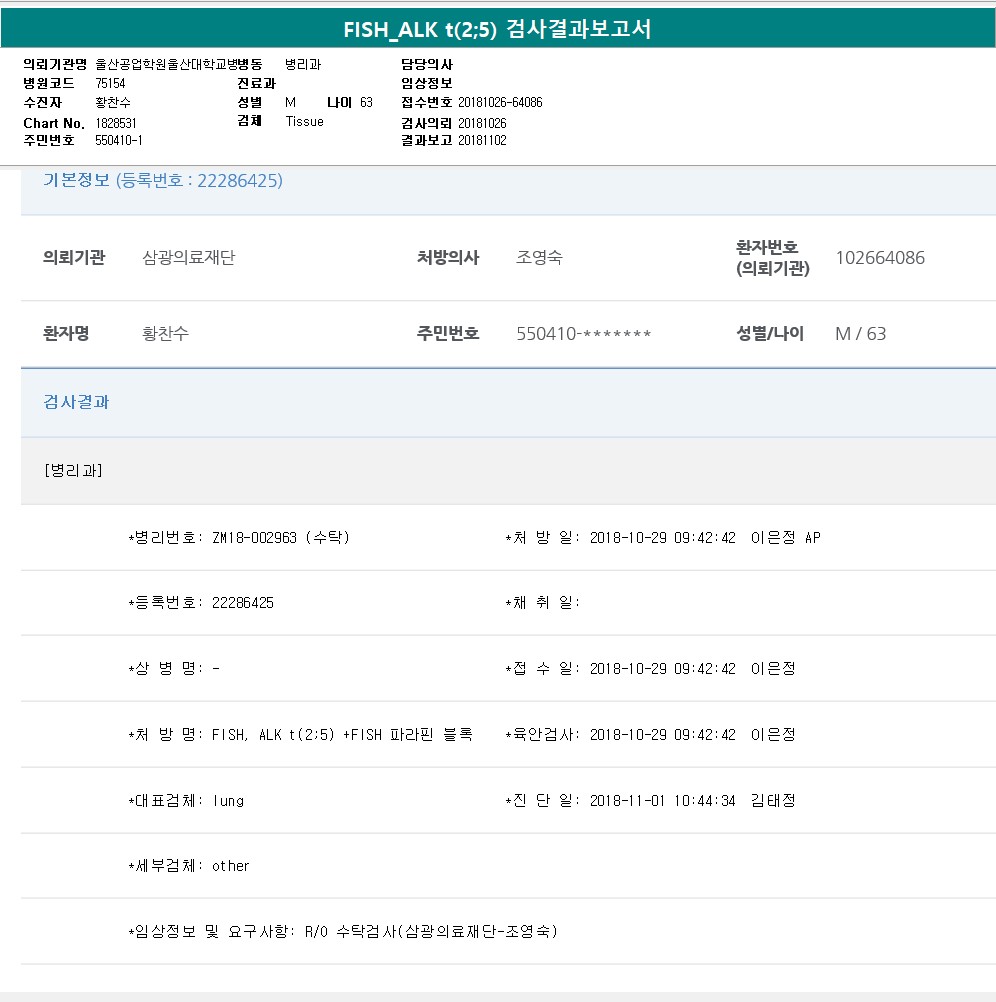Click the [병리과] subsection heading
Screen dimensions: 996x1002
73,470
